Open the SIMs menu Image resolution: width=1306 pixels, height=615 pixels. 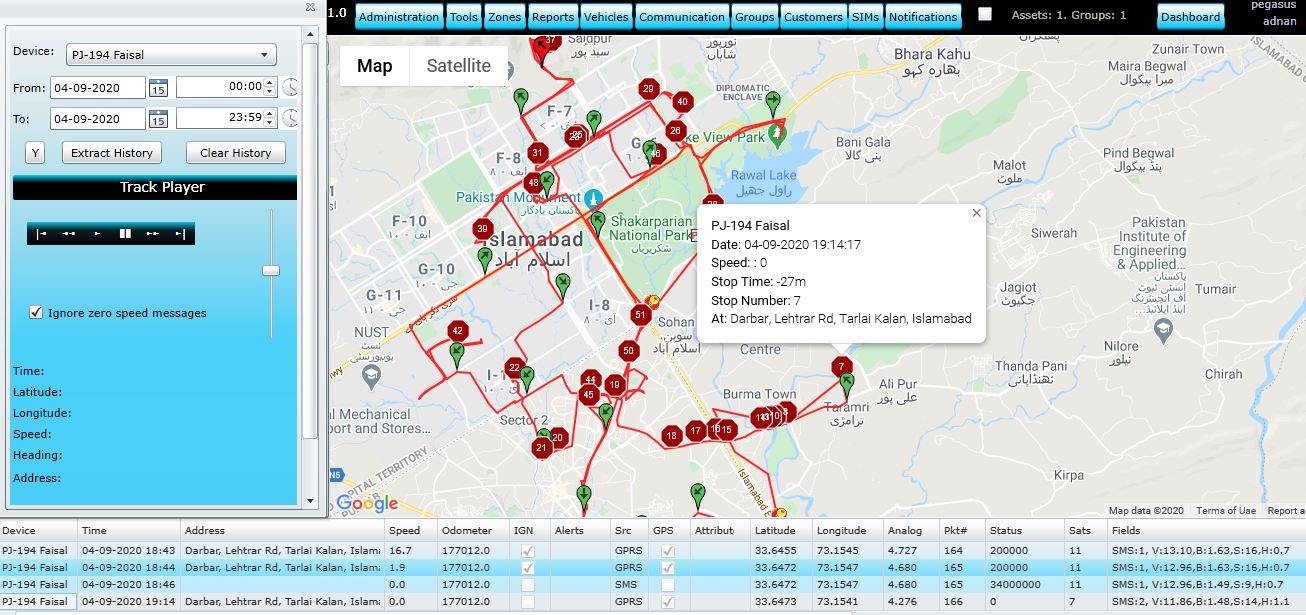click(x=865, y=17)
